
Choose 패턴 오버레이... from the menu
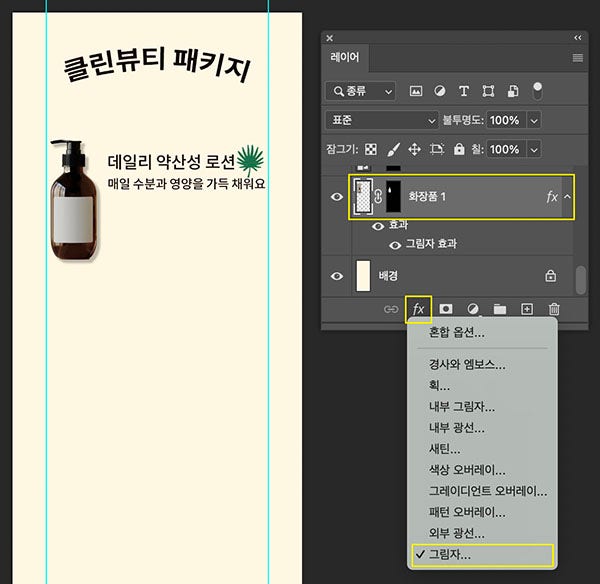point(467,512)
